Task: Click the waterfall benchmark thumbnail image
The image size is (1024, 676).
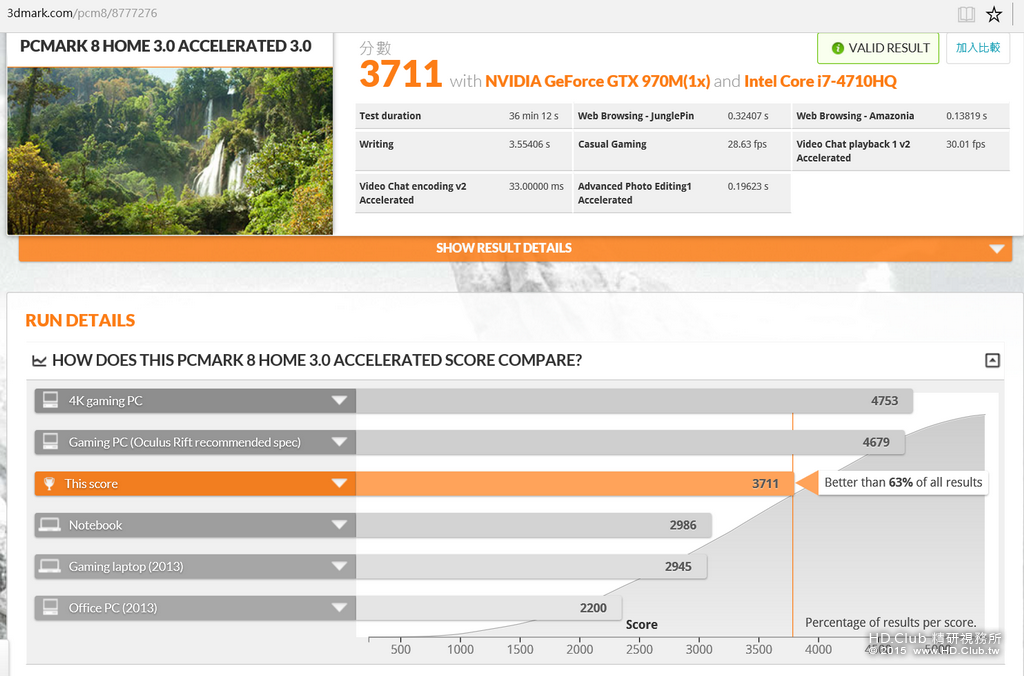Action: click(x=170, y=151)
